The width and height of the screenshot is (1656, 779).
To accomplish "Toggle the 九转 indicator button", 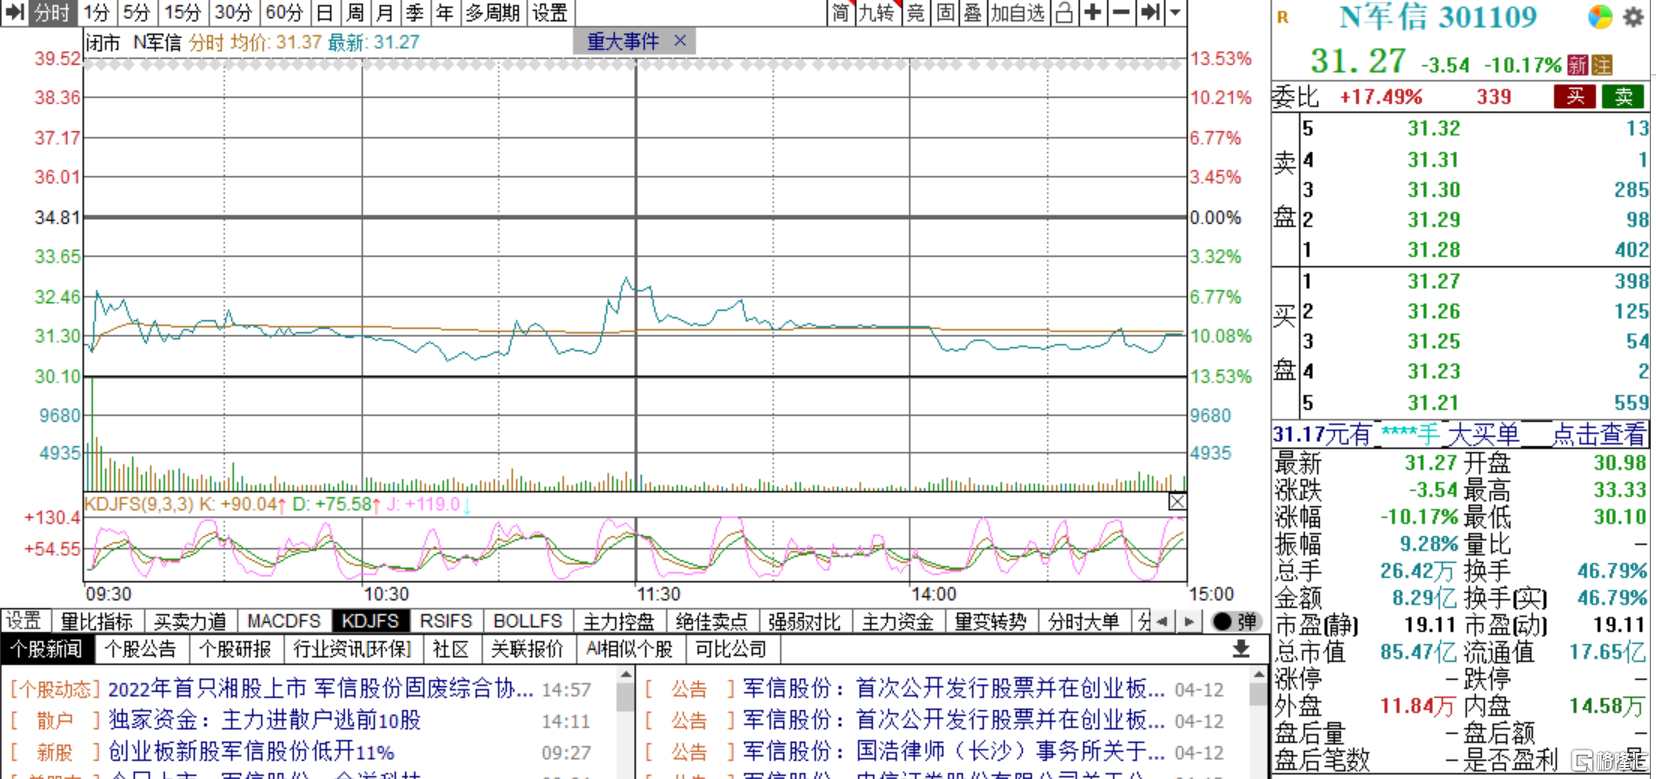I will pyautogui.click(x=876, y=13).
